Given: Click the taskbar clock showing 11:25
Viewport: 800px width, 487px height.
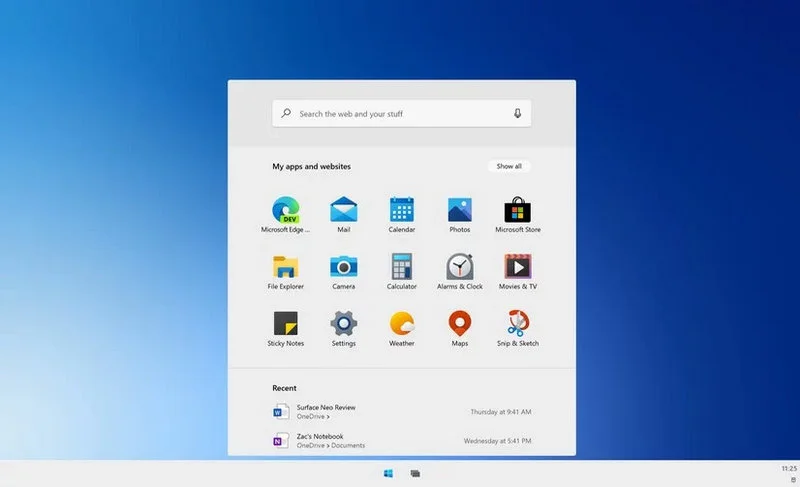Looking at the screenshot, I should click(x=789, y=469).
